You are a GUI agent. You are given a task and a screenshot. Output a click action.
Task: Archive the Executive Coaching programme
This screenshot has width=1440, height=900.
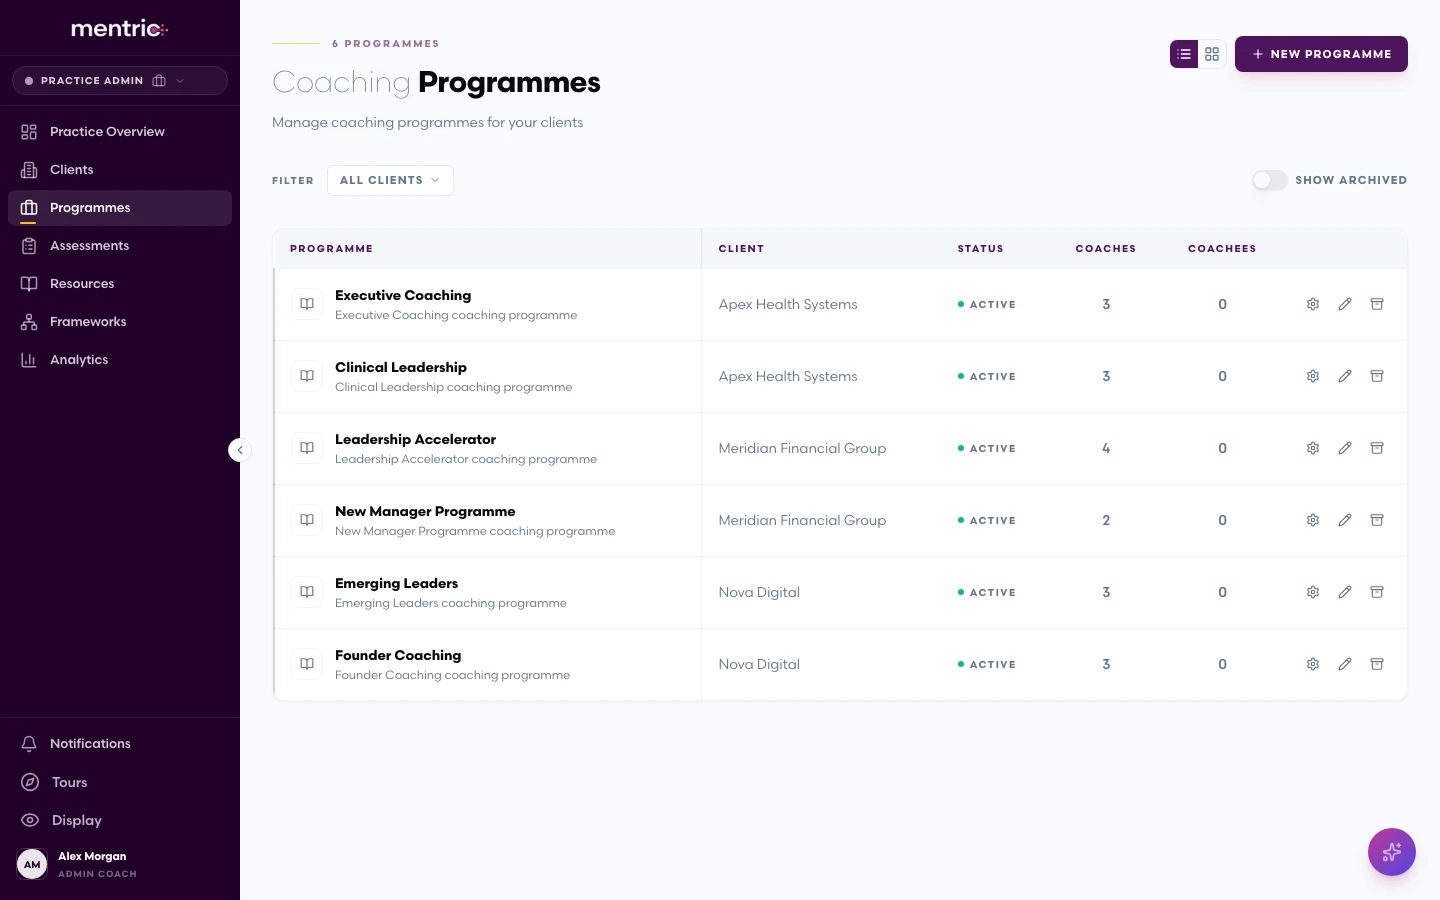1377,304
